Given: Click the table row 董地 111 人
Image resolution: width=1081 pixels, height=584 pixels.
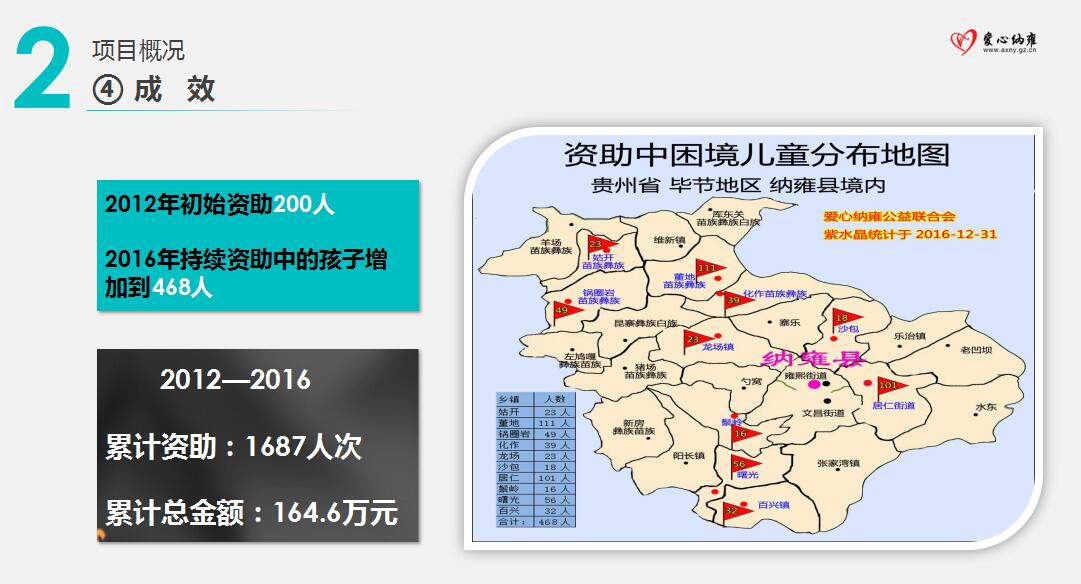Looking at the screenshot, I should point(536,423).
